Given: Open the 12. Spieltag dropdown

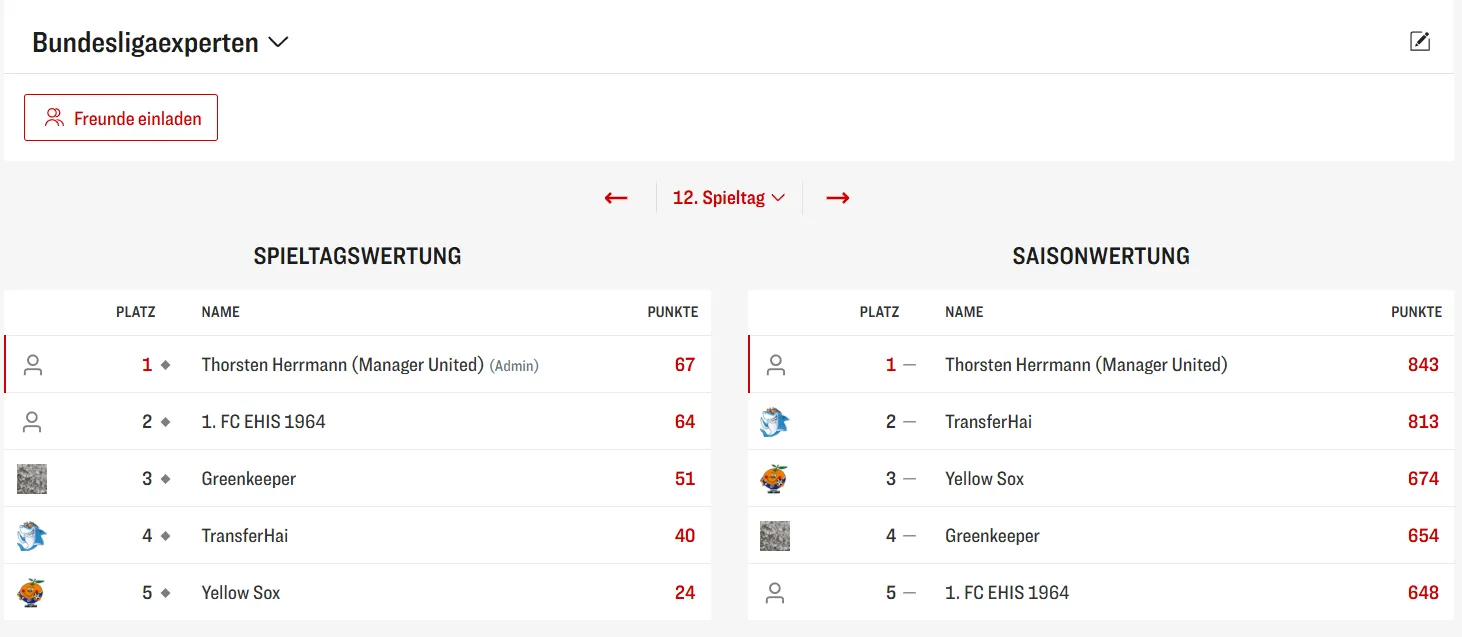Looking at the screenshot, I should coord(728,198).
